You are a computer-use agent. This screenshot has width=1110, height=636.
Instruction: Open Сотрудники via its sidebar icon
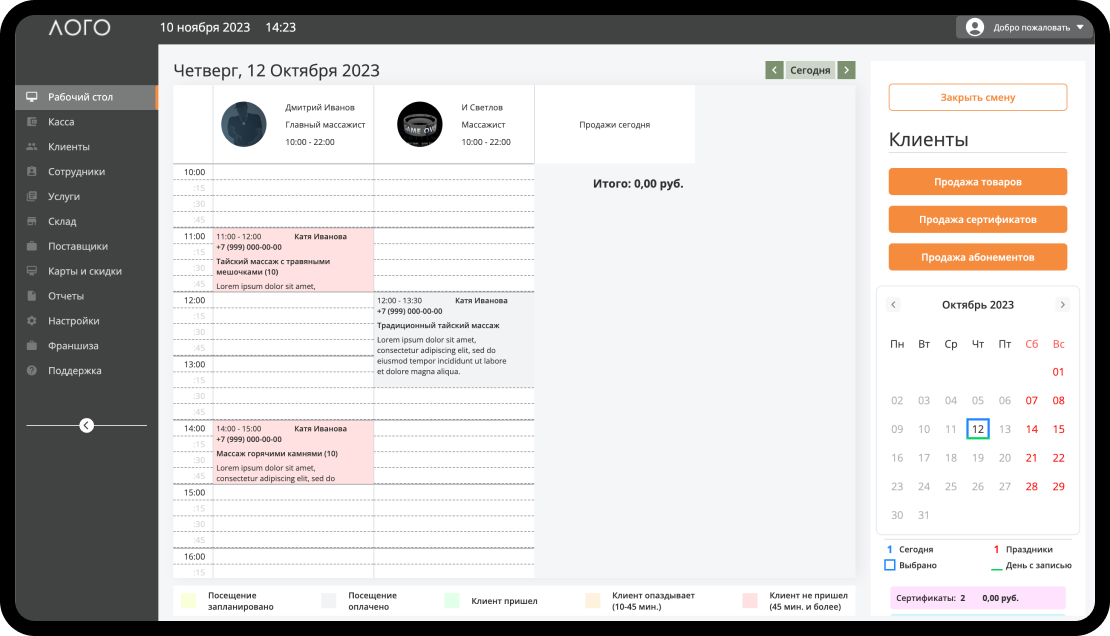coord(32,172)
